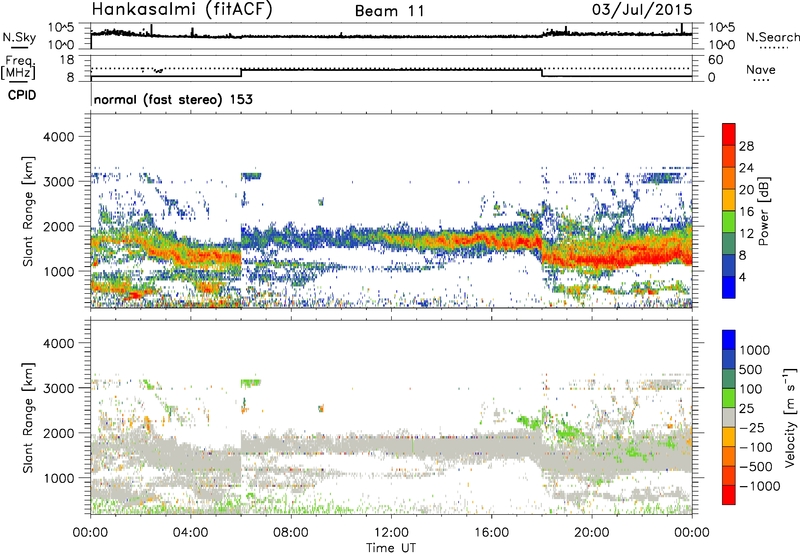Click the blue bottom of power colorbar
This screenshot has height=554, width=800.
[x=729, y=288]
